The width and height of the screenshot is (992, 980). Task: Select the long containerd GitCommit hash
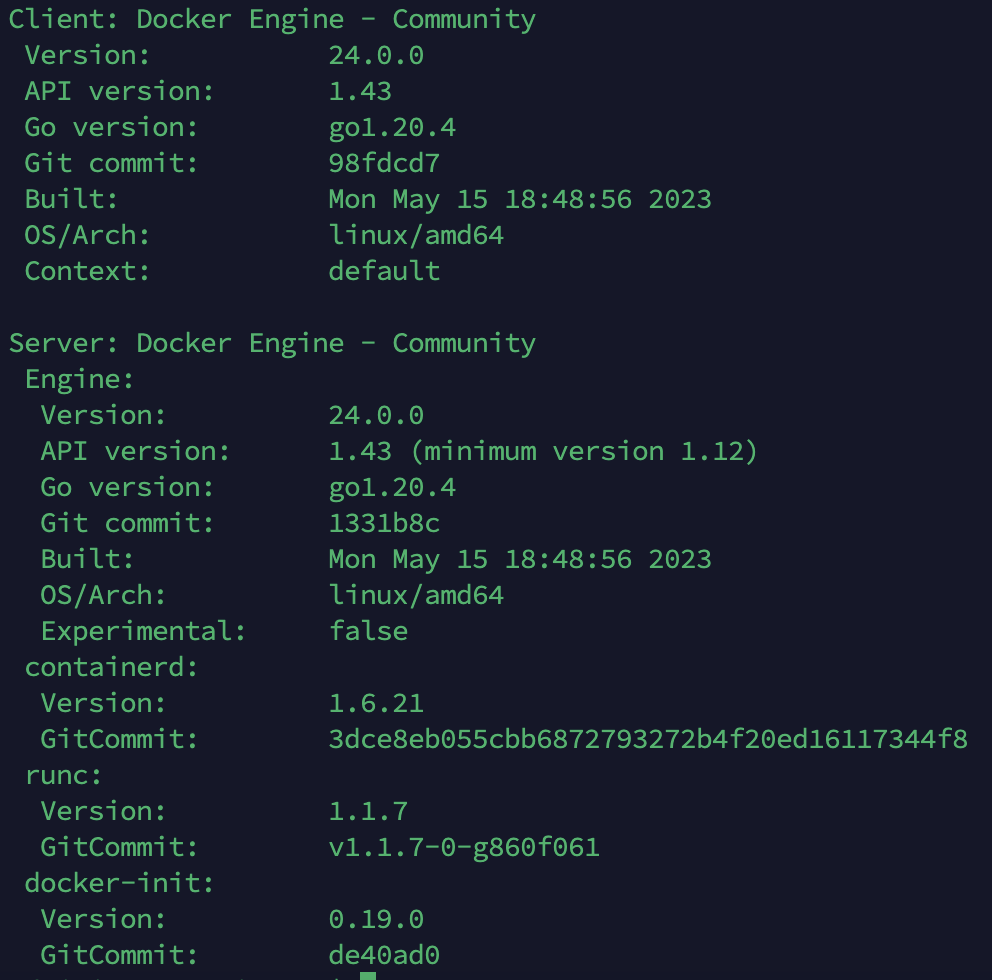click(x=648, y=740)
